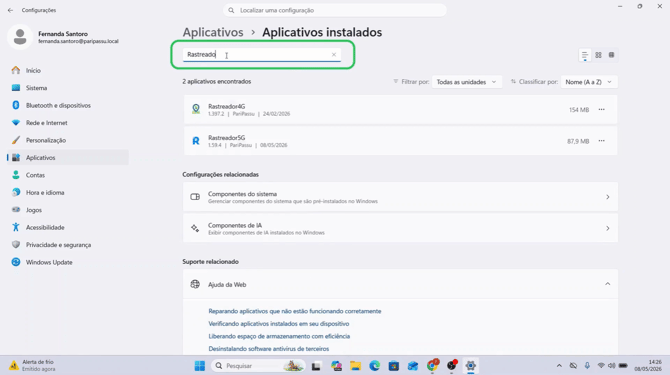This screenshot has height=375, width=670.
Task: Open Privacidade e segurança settings
Action: coord(68,245)
